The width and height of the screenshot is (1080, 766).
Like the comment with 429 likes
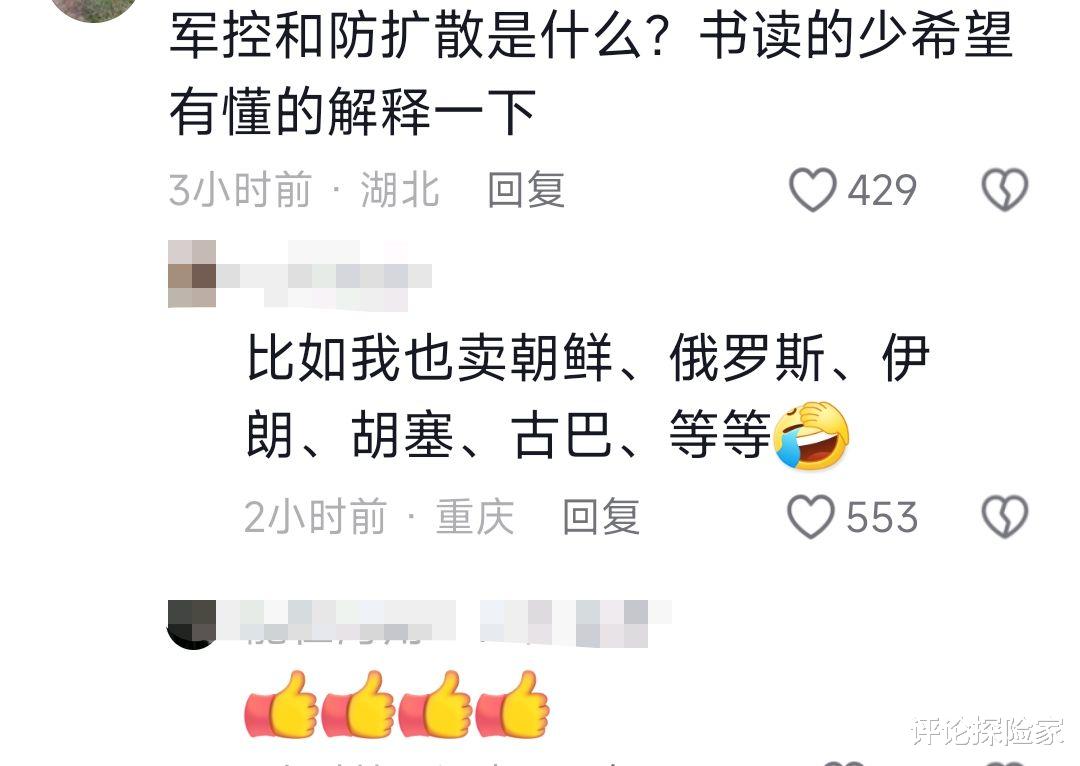pos(813,189)
